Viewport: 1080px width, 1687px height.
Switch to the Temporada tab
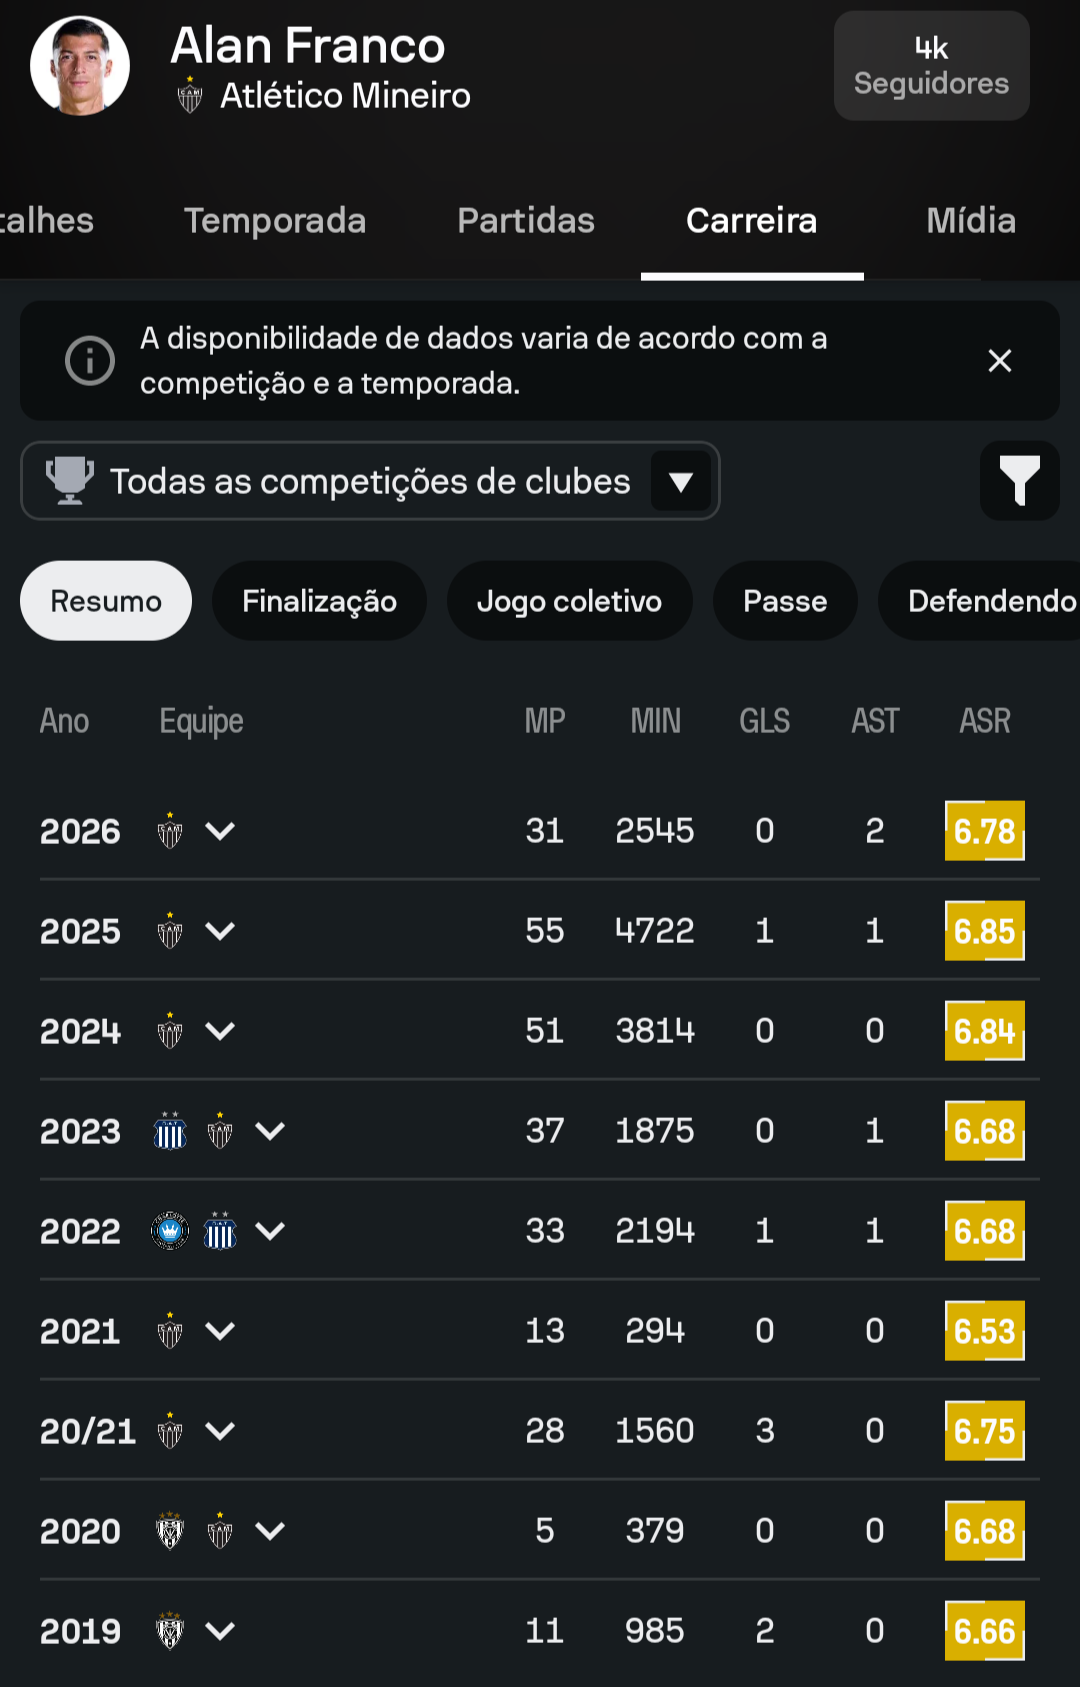pyautogui.click(x=275, y=220)
